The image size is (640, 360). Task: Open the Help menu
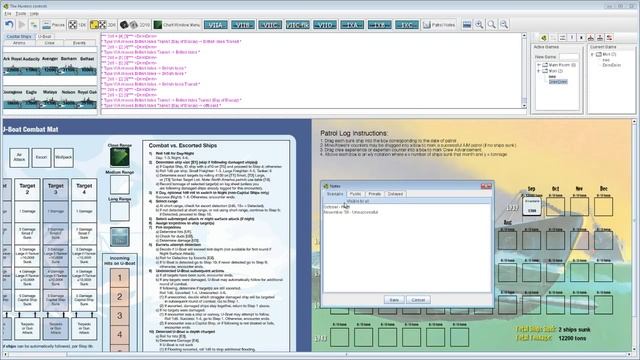(34, 13)
